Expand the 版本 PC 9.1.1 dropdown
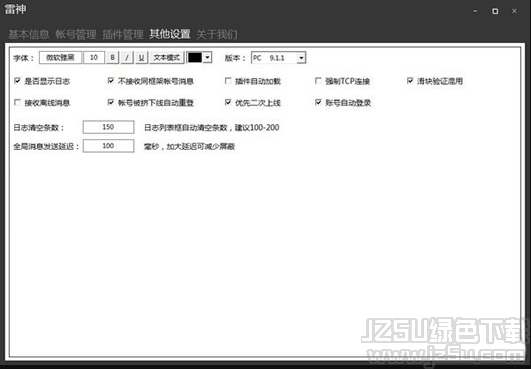 click(301, 58)
